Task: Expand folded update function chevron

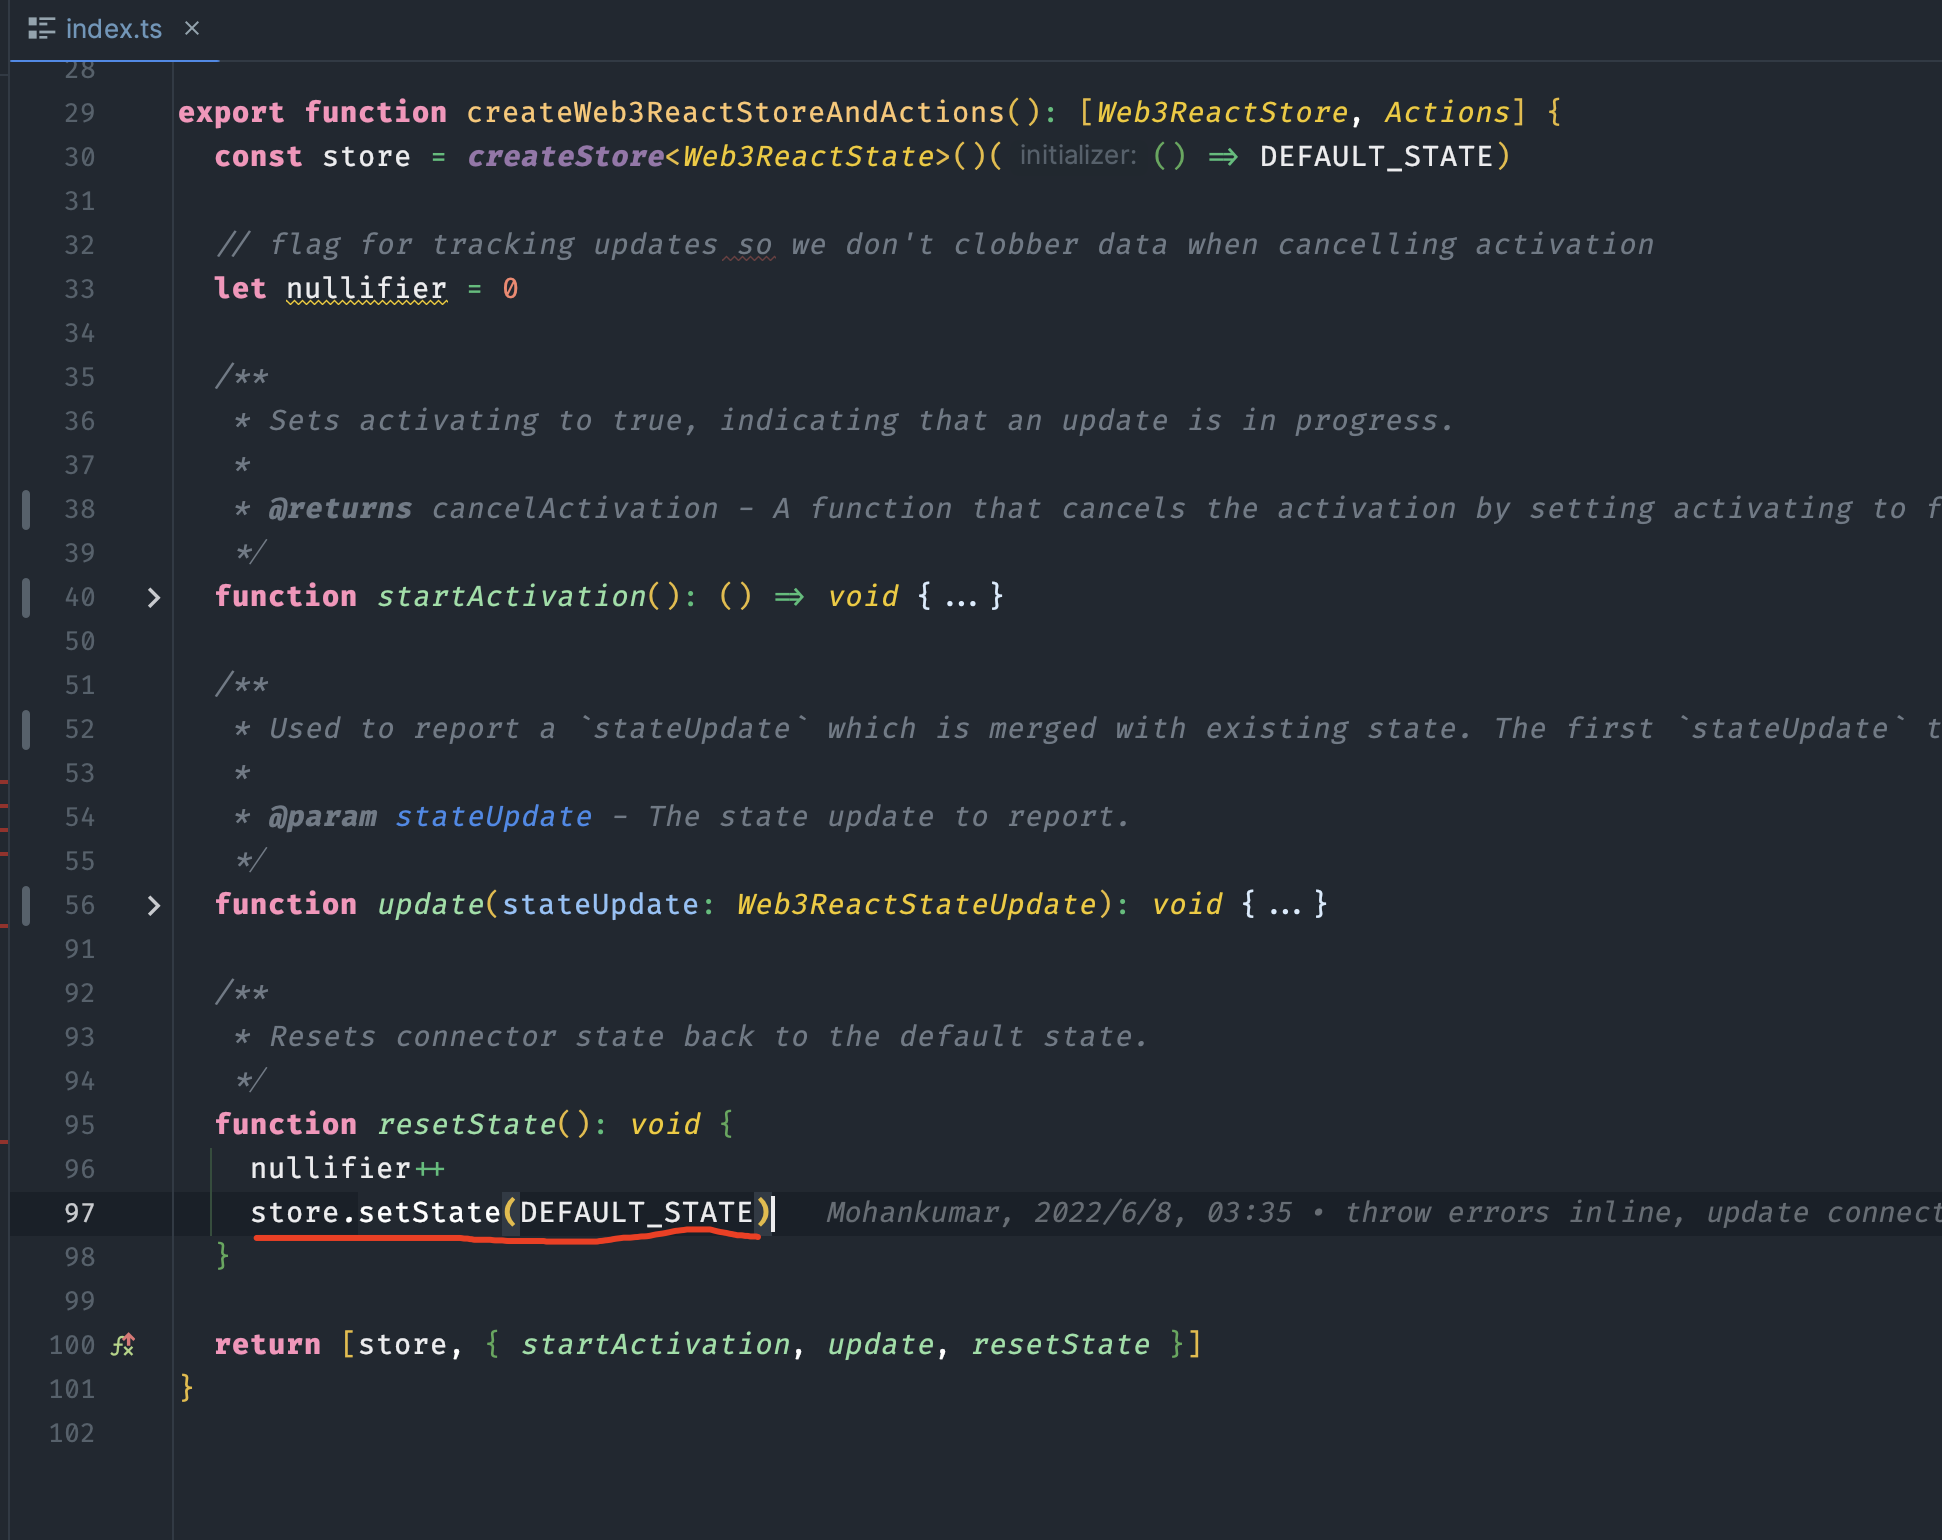Action: point(153,906)
